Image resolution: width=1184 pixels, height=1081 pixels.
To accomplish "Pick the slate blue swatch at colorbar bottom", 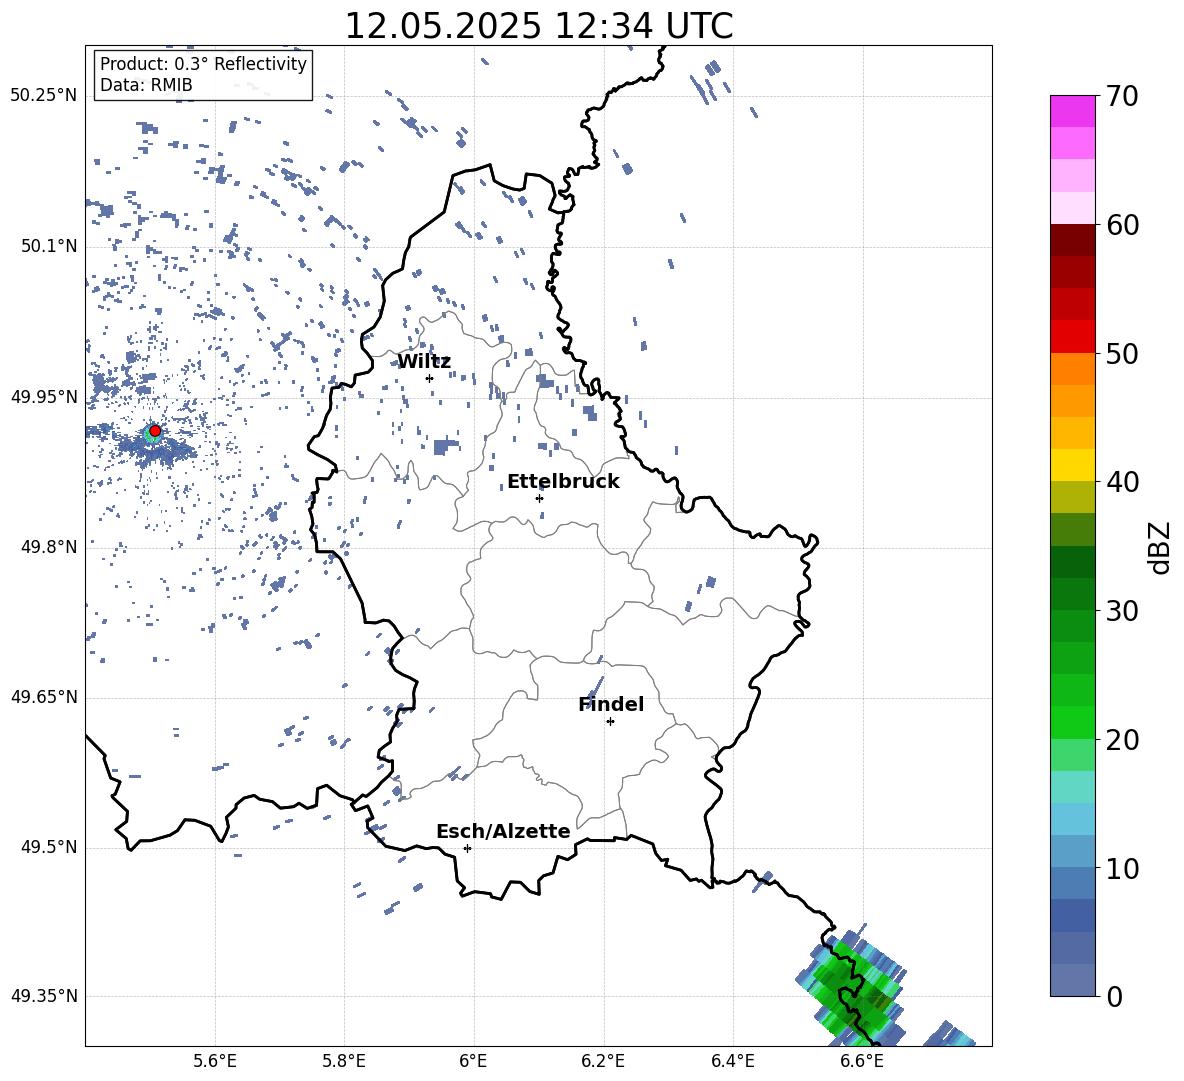I will tap(1072, 980).
